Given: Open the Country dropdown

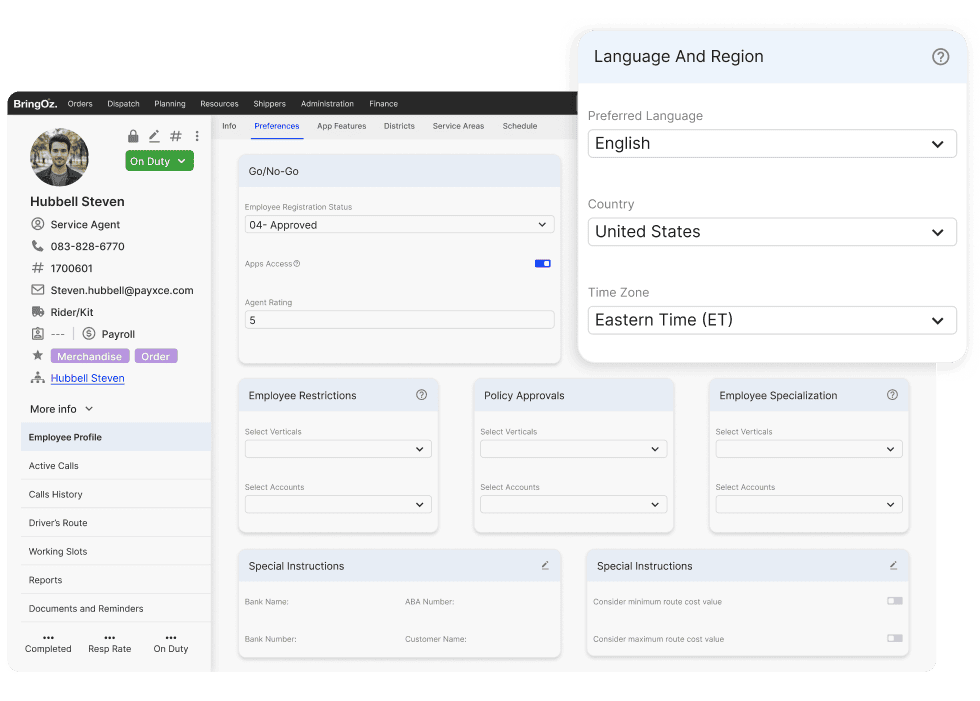Looking at the screenshot, I should click(x=772, y=232).
